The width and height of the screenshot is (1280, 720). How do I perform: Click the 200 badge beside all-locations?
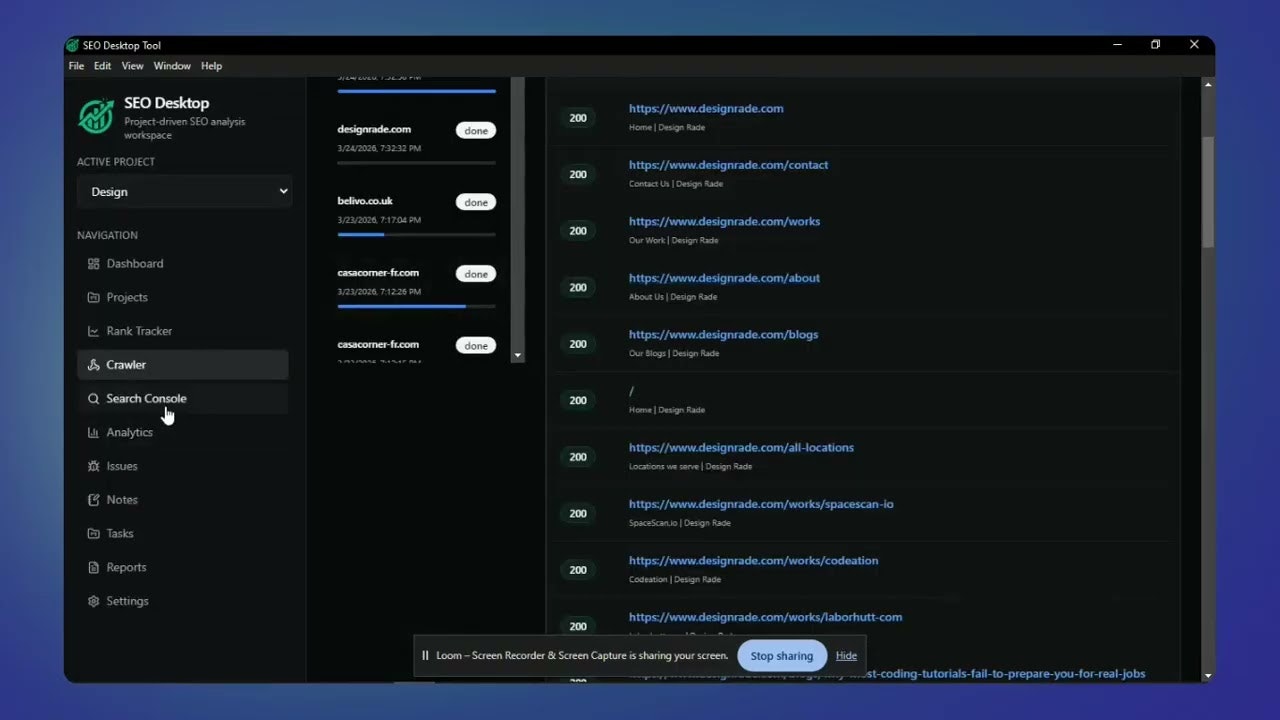coord(578,457)
